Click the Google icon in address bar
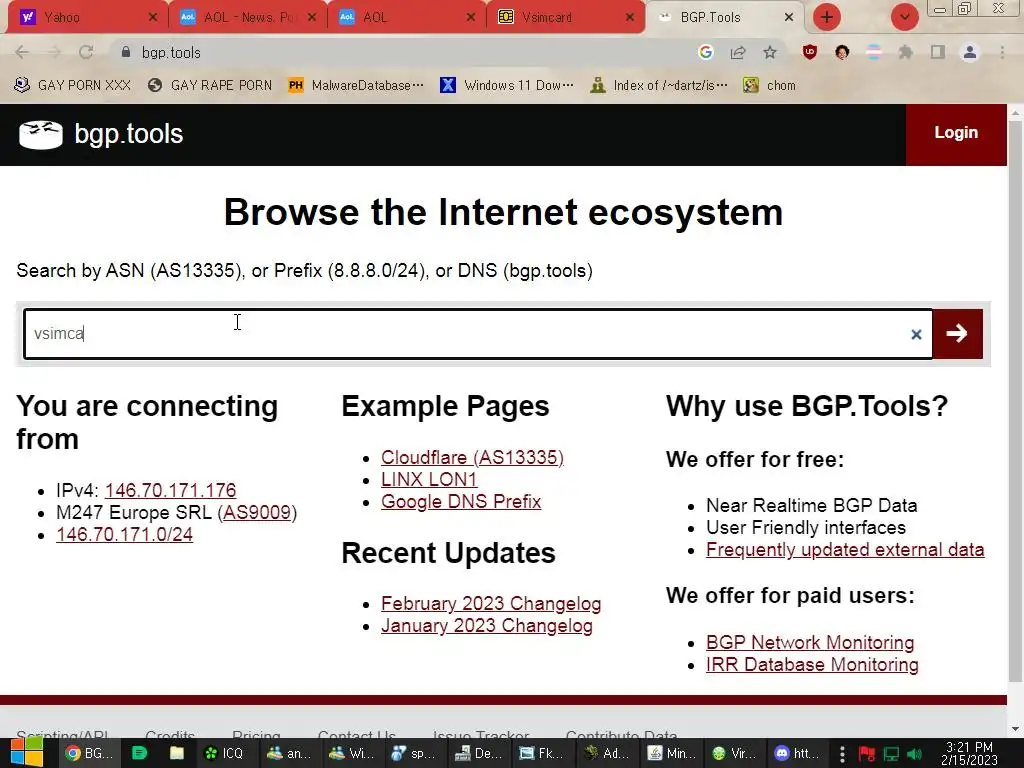Screen dimensions: 1024x768 tap(705, 52)
